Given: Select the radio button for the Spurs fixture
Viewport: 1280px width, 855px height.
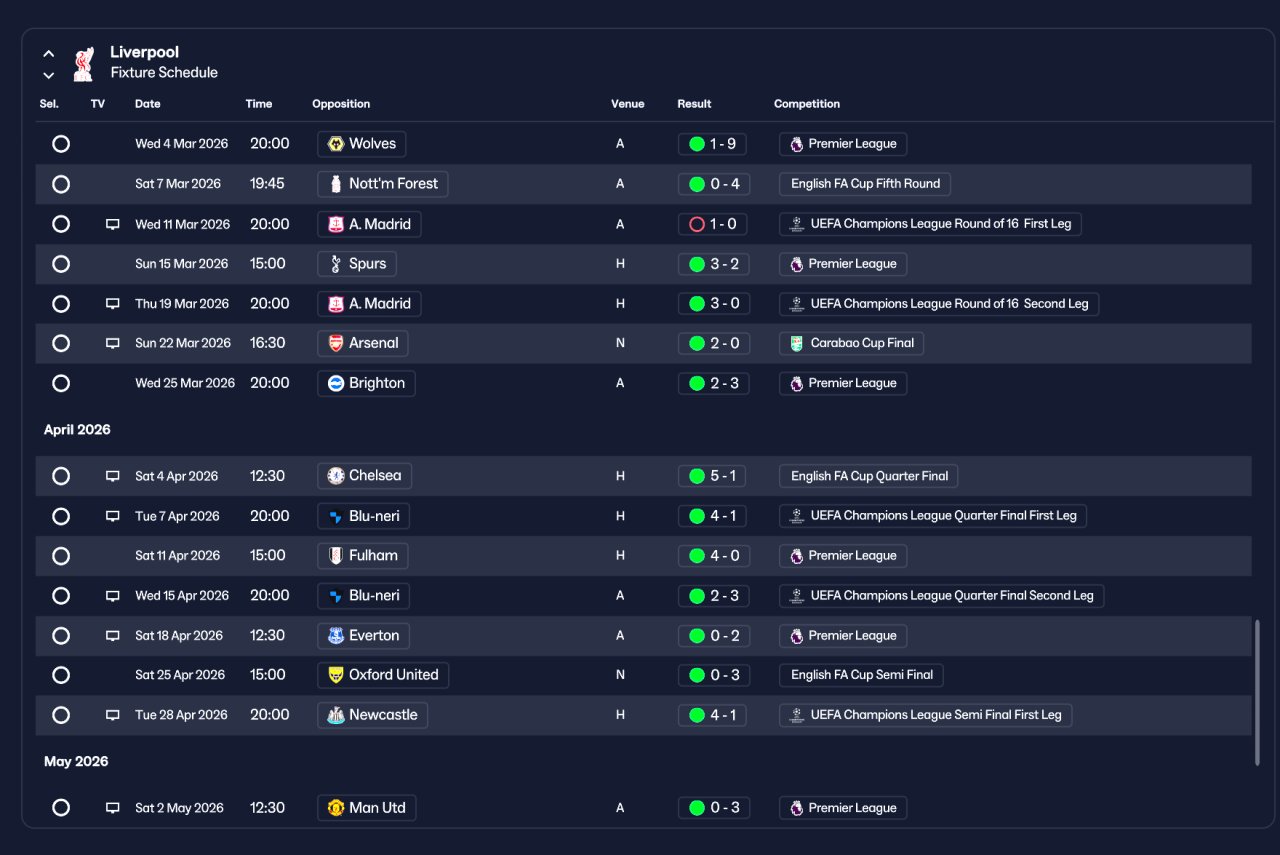Looking at the screenshot, I should click(x=61, y=264).
